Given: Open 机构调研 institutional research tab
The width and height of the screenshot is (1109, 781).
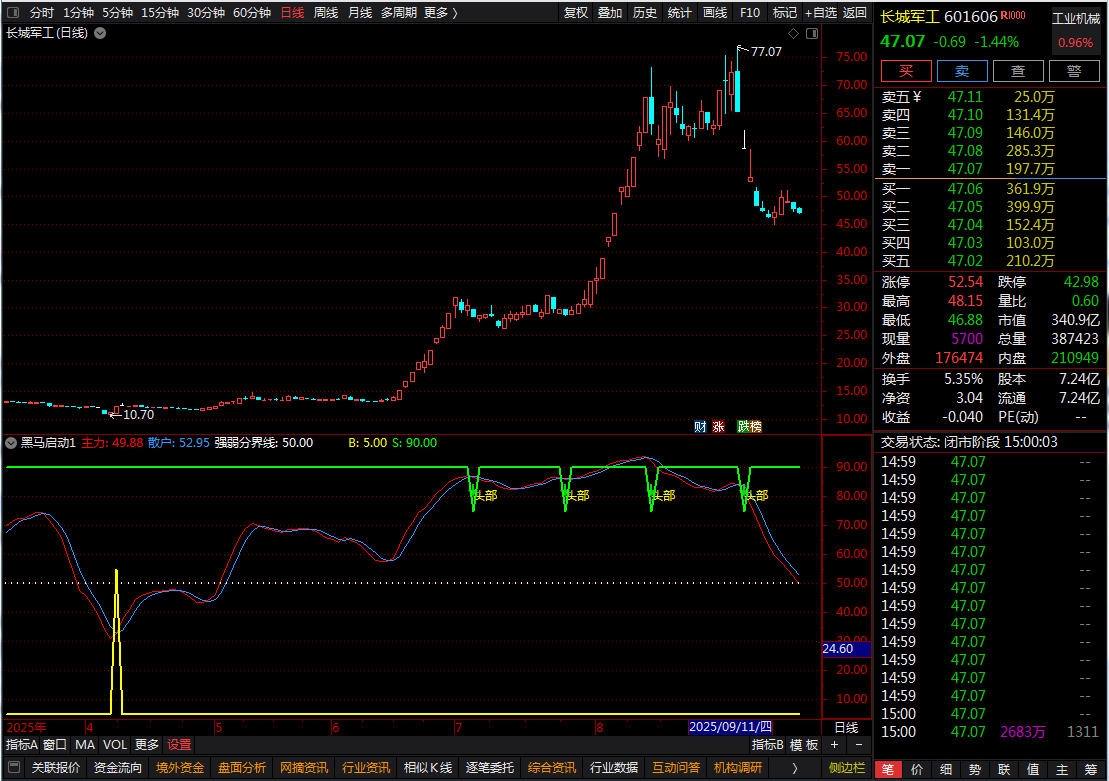Looking at the screenshot, I should click(738, 768).
